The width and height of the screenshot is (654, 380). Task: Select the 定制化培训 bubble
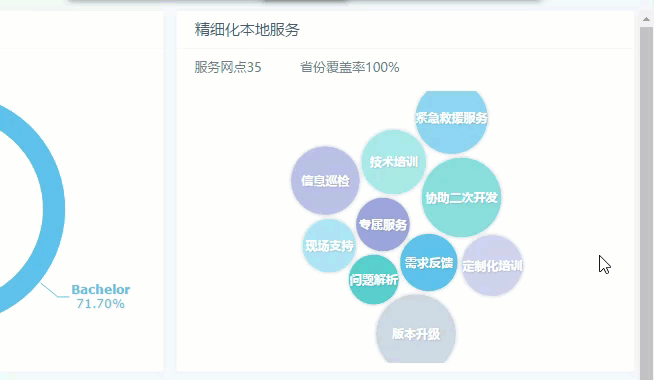pos(492,266)
